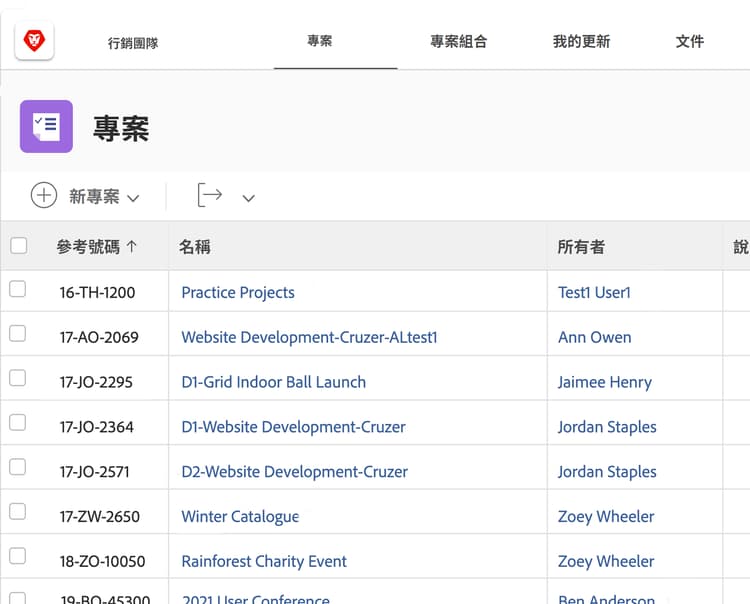Open the Practice Projects link
Viewport: 750px width, 604px height.
[x=238, y=293]
